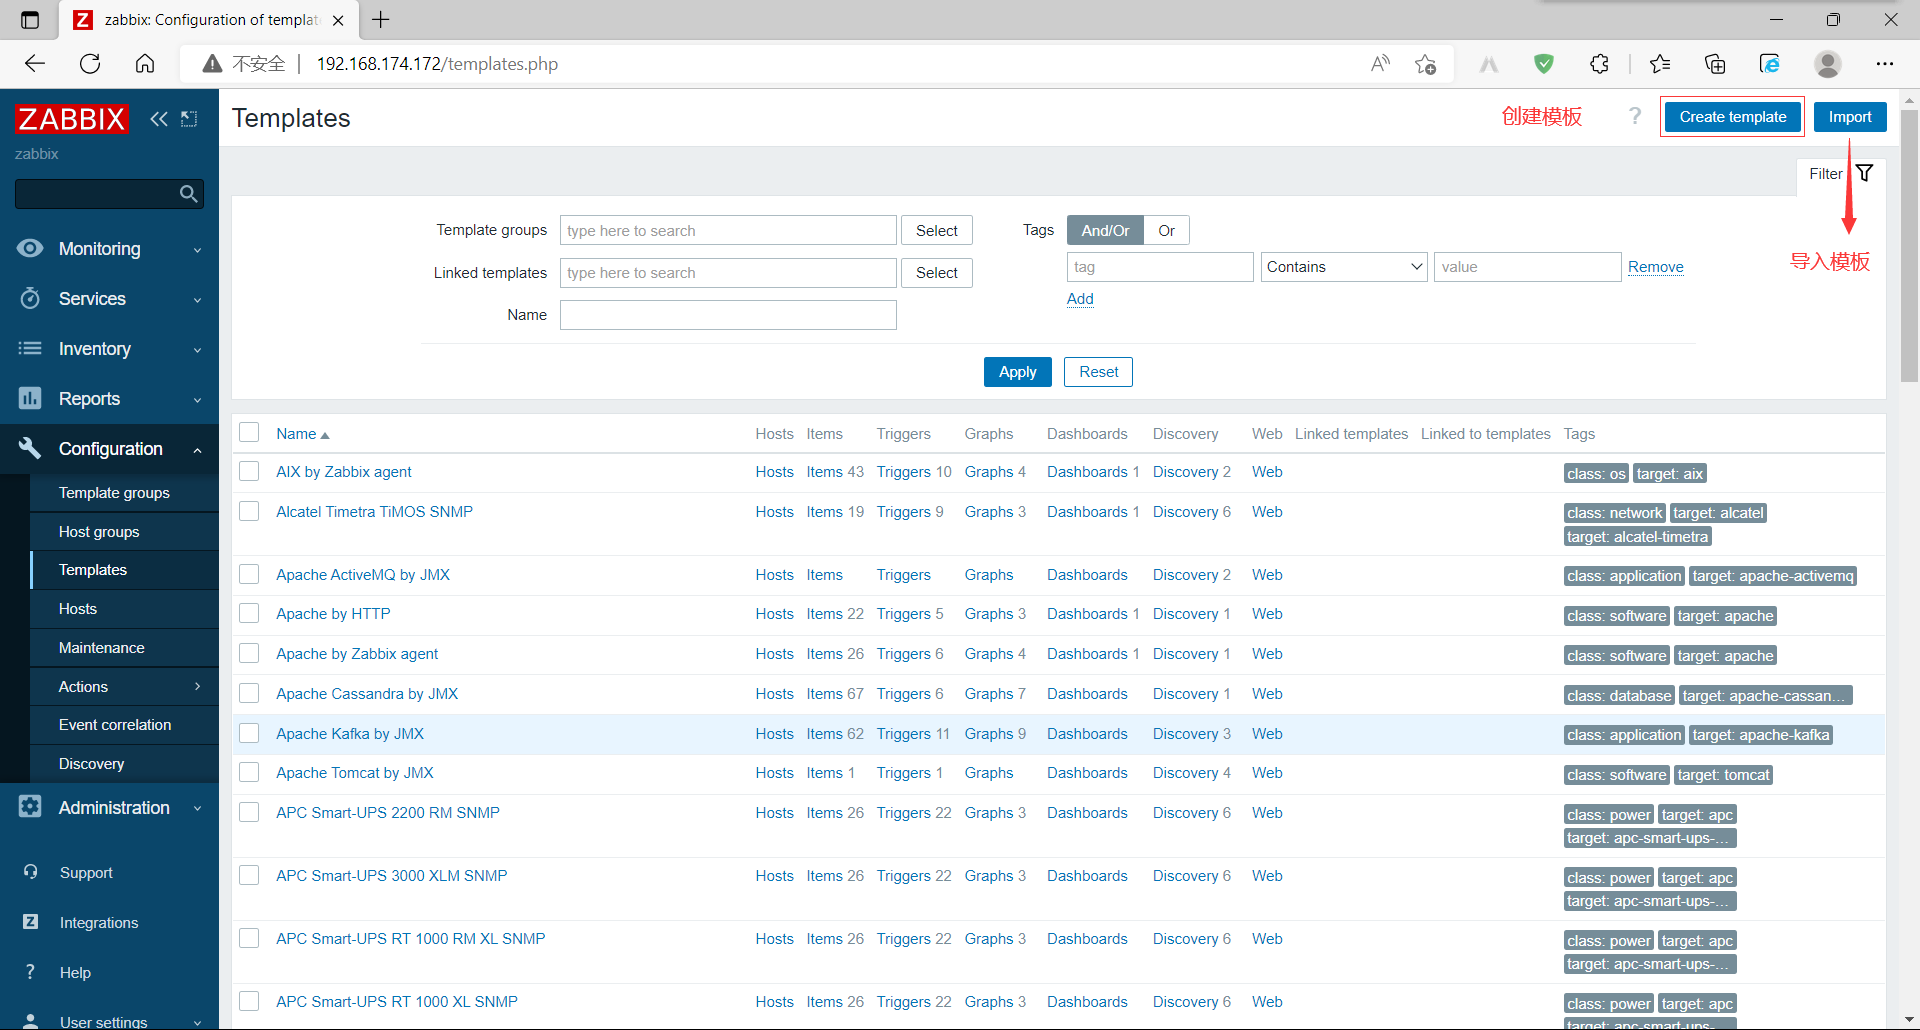Check the AIX by Zabbix agent row
Image resolution: width=1920 pixels, height=1030 pixels.
249,471
